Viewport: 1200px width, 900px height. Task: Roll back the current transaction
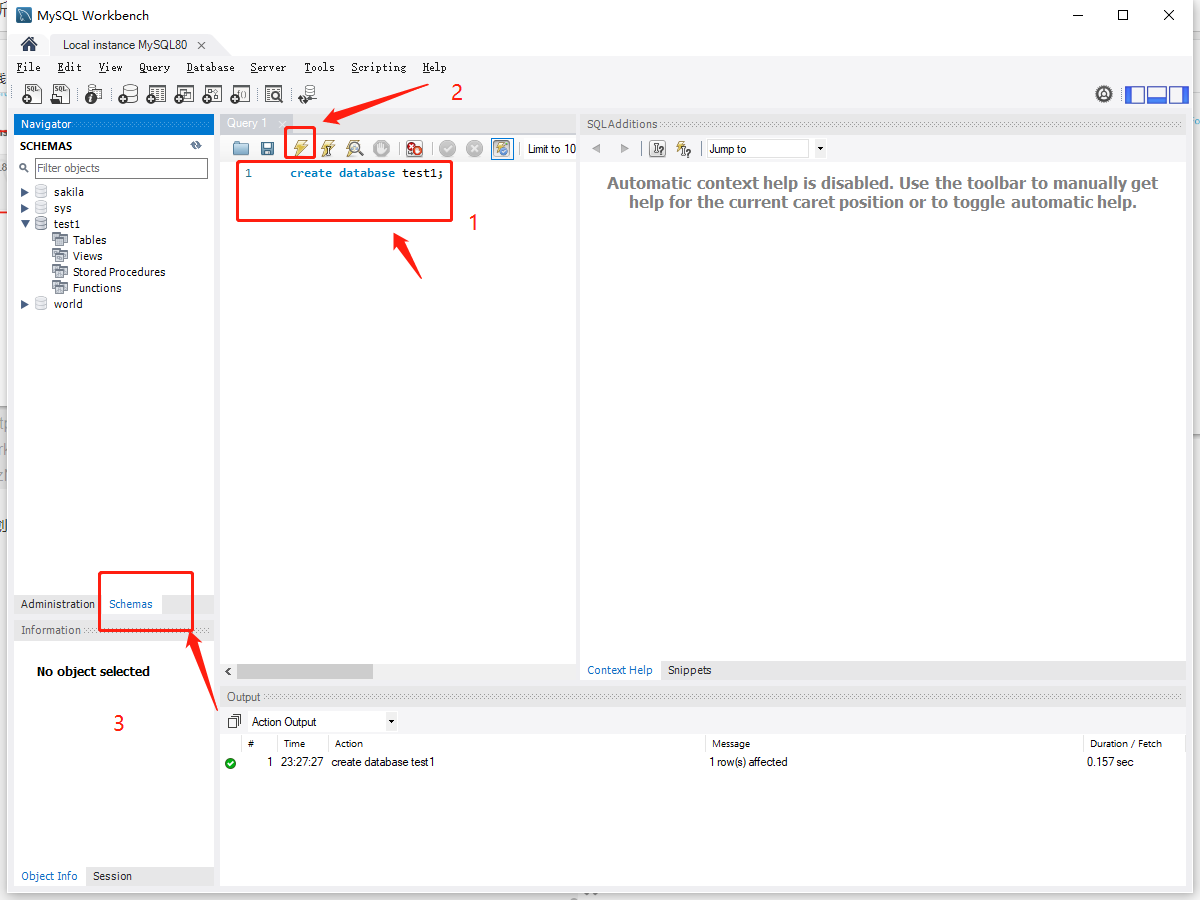pyautogui.click(x=474, y=148)
